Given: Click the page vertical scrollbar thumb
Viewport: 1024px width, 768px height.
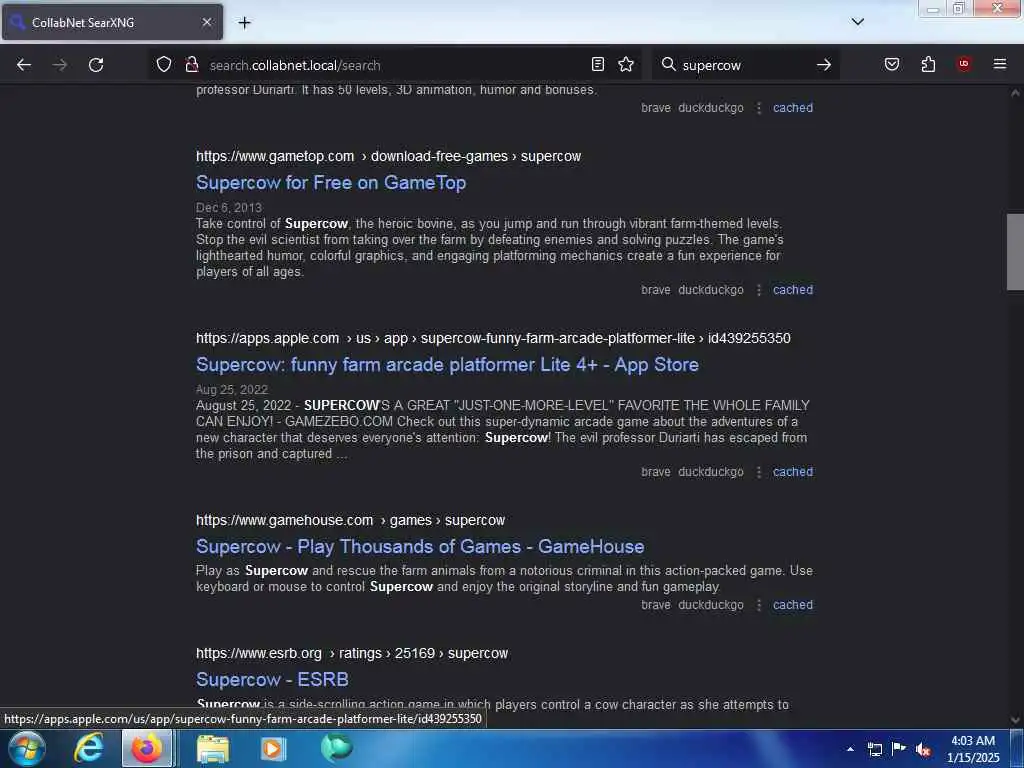Looking at the screenshot, I should click(1015, 251).
